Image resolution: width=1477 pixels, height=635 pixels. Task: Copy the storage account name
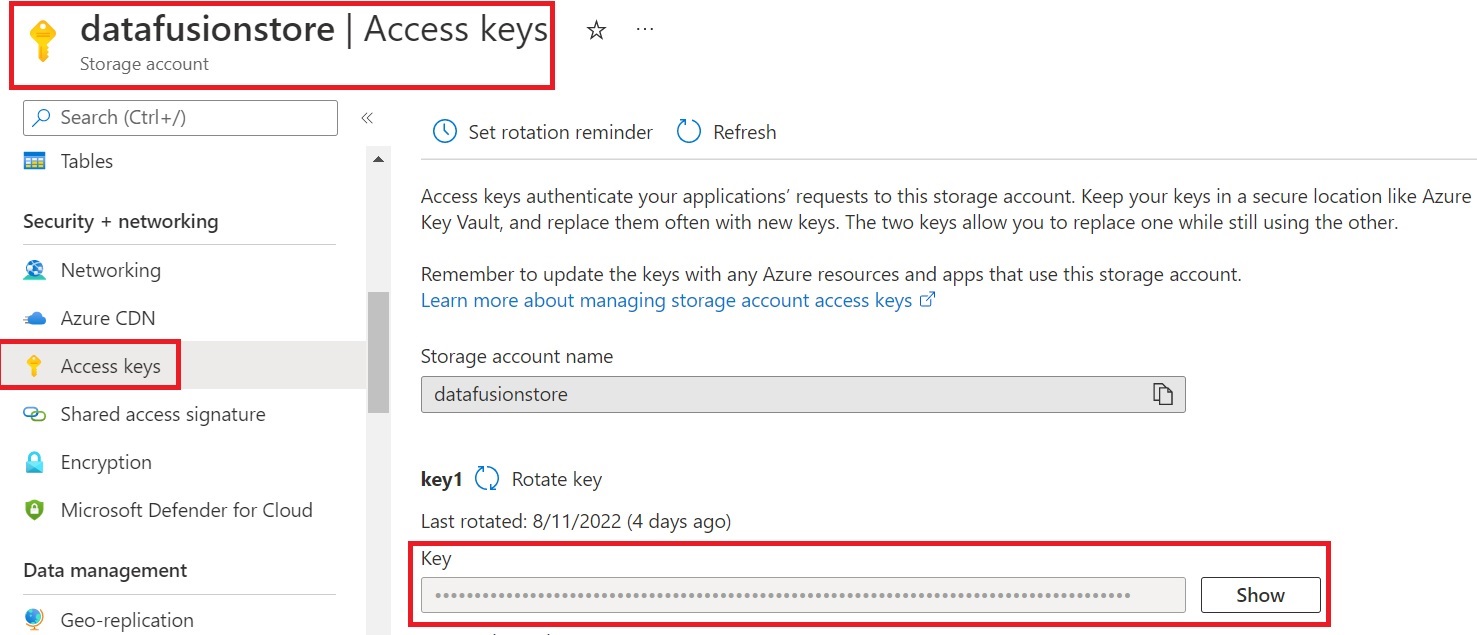click(1162, 394)
